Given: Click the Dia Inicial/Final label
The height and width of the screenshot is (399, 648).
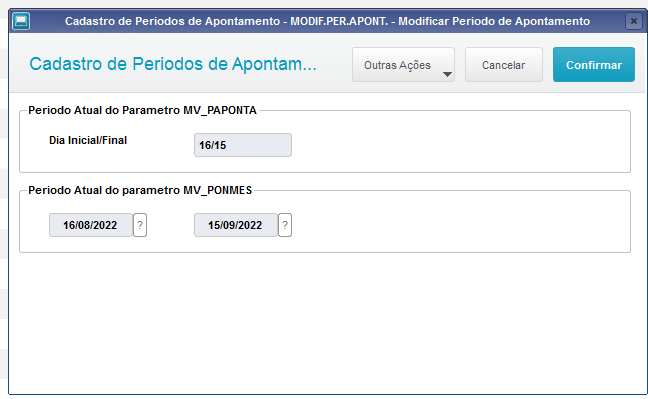Looking at the screenshot, I should 88,140.
